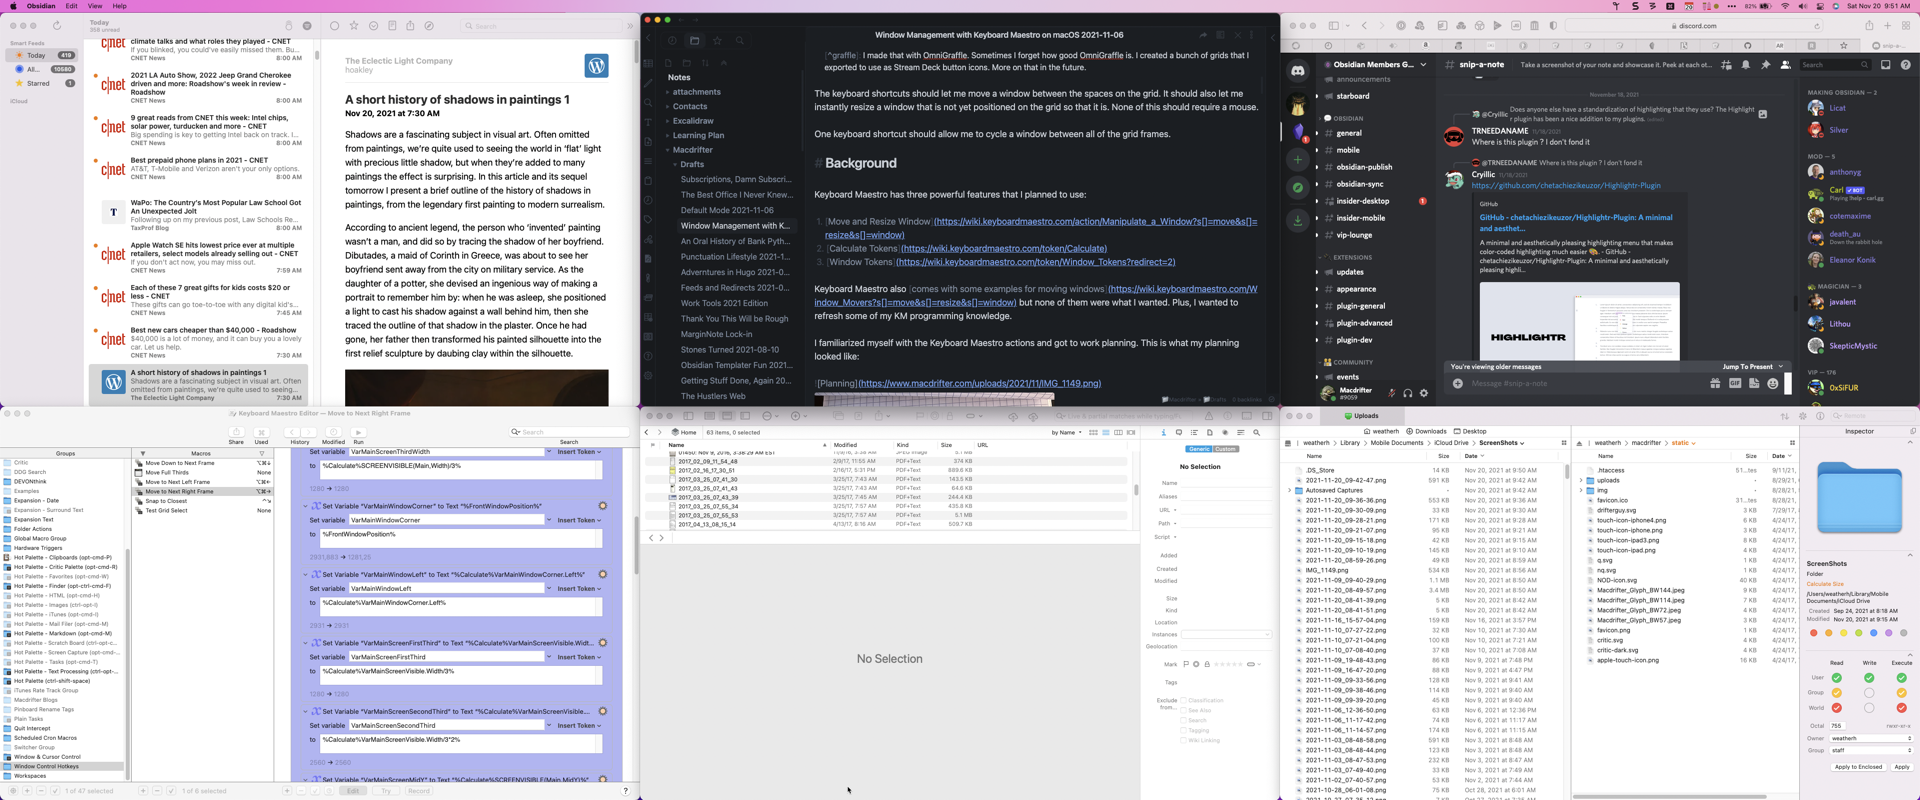Open Discord notification settings bell
Image resolution: width=1920 pixels, height=800 pixels.
(1745, 65)
